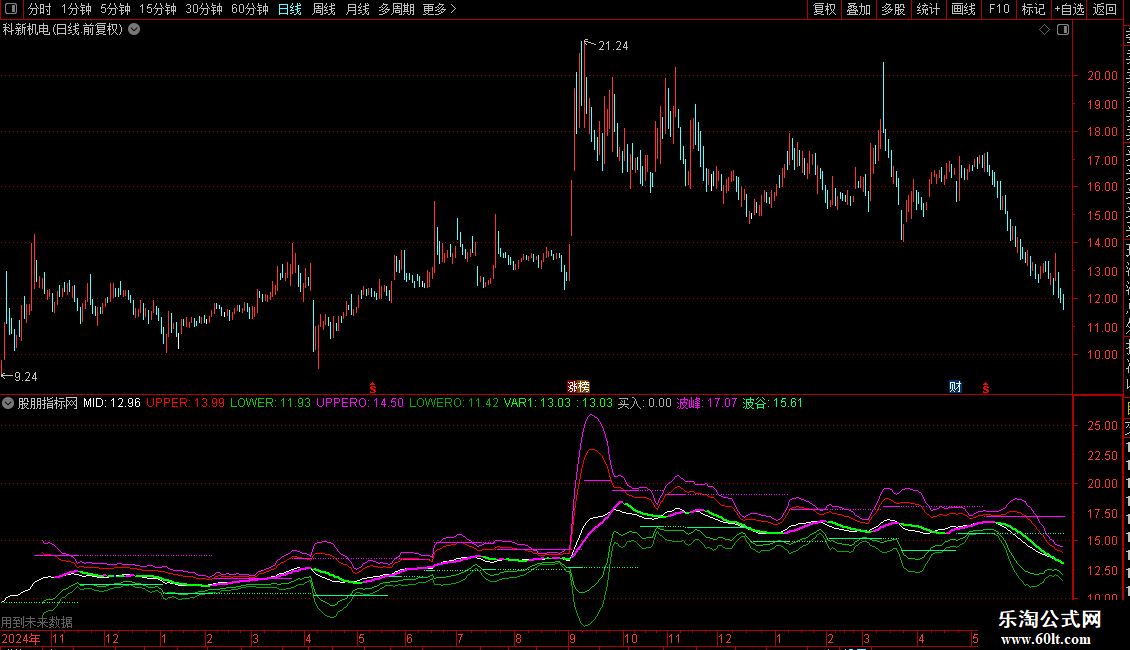
Task: Click the red S marker near April
Action: click(x=373, y=388)
